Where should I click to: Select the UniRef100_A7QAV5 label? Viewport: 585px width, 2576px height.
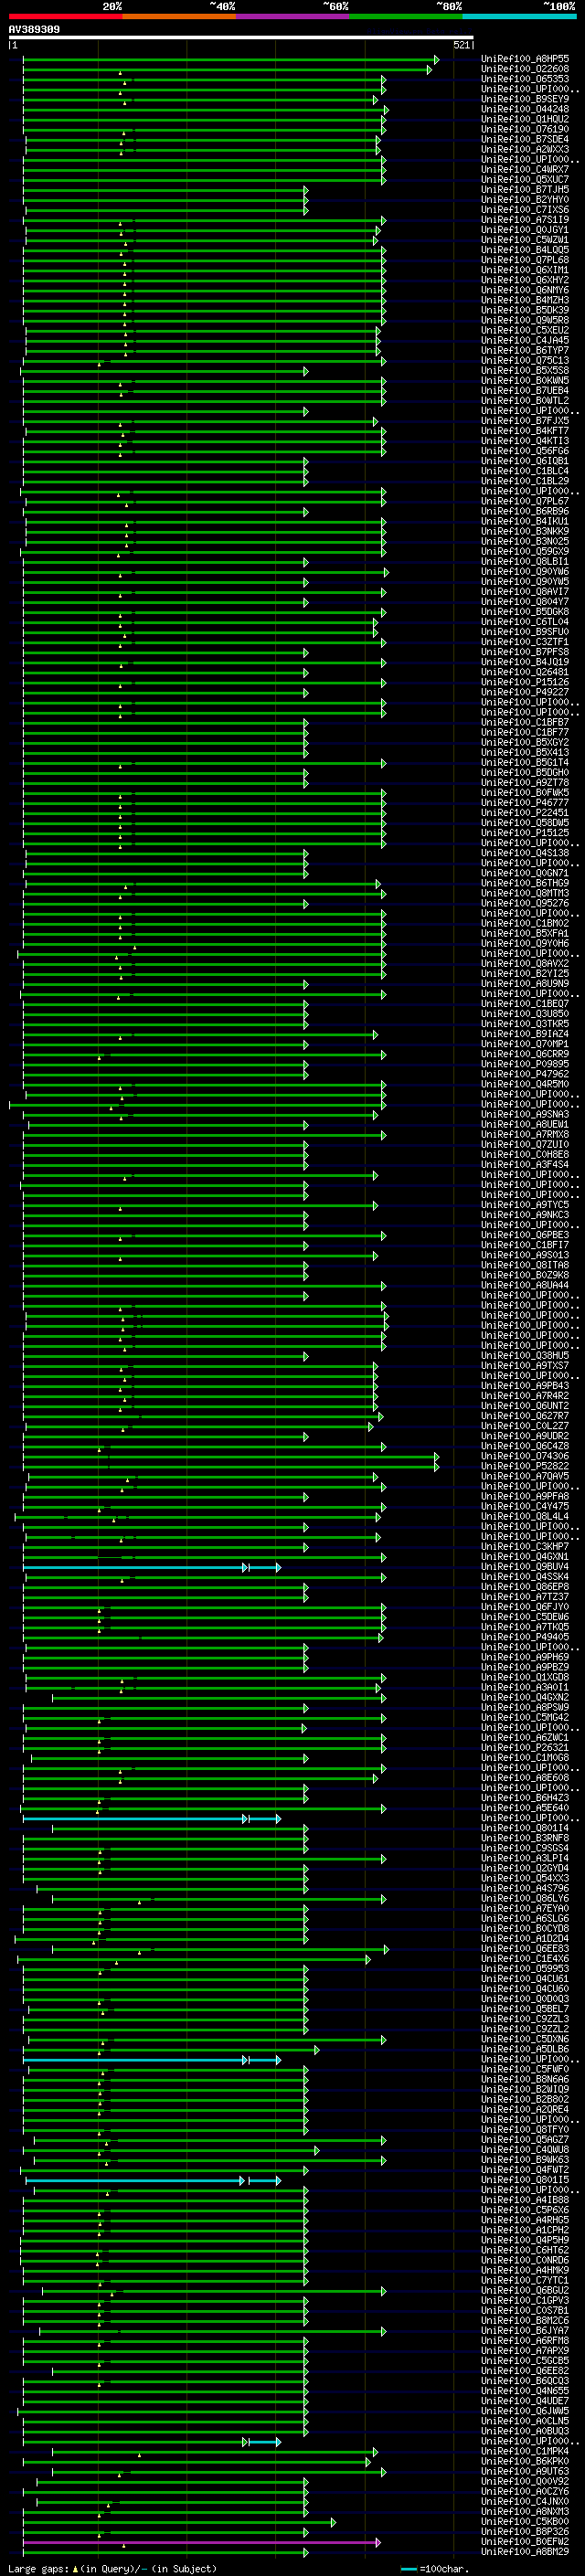pyautogui.click(x=524, y=1476)
